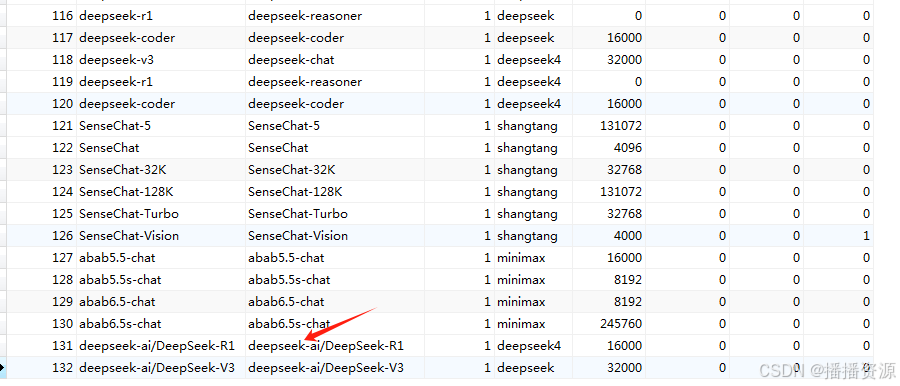Click the 16000 value in row 131
Image resolution: width=900 pixels, height=386 pixels.
coord(624,346)
